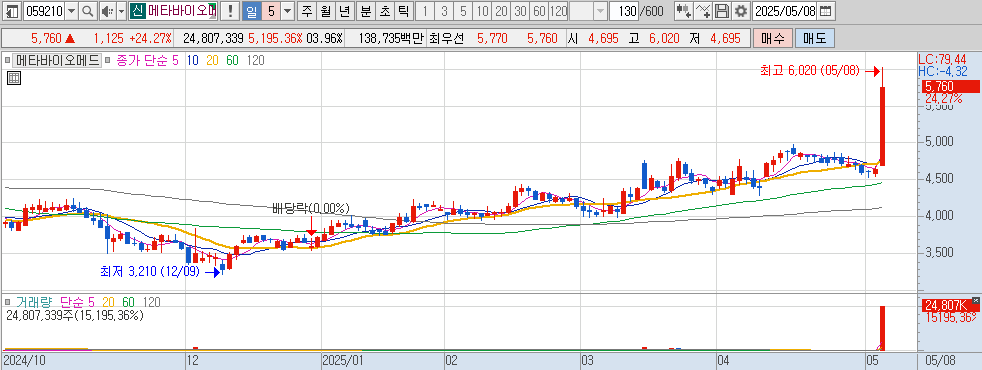Image resolution: width=982 pixels, height=370 pixels.
Task: Click the 메타바이오메드 chart legend label
Action: pos(58,61)
